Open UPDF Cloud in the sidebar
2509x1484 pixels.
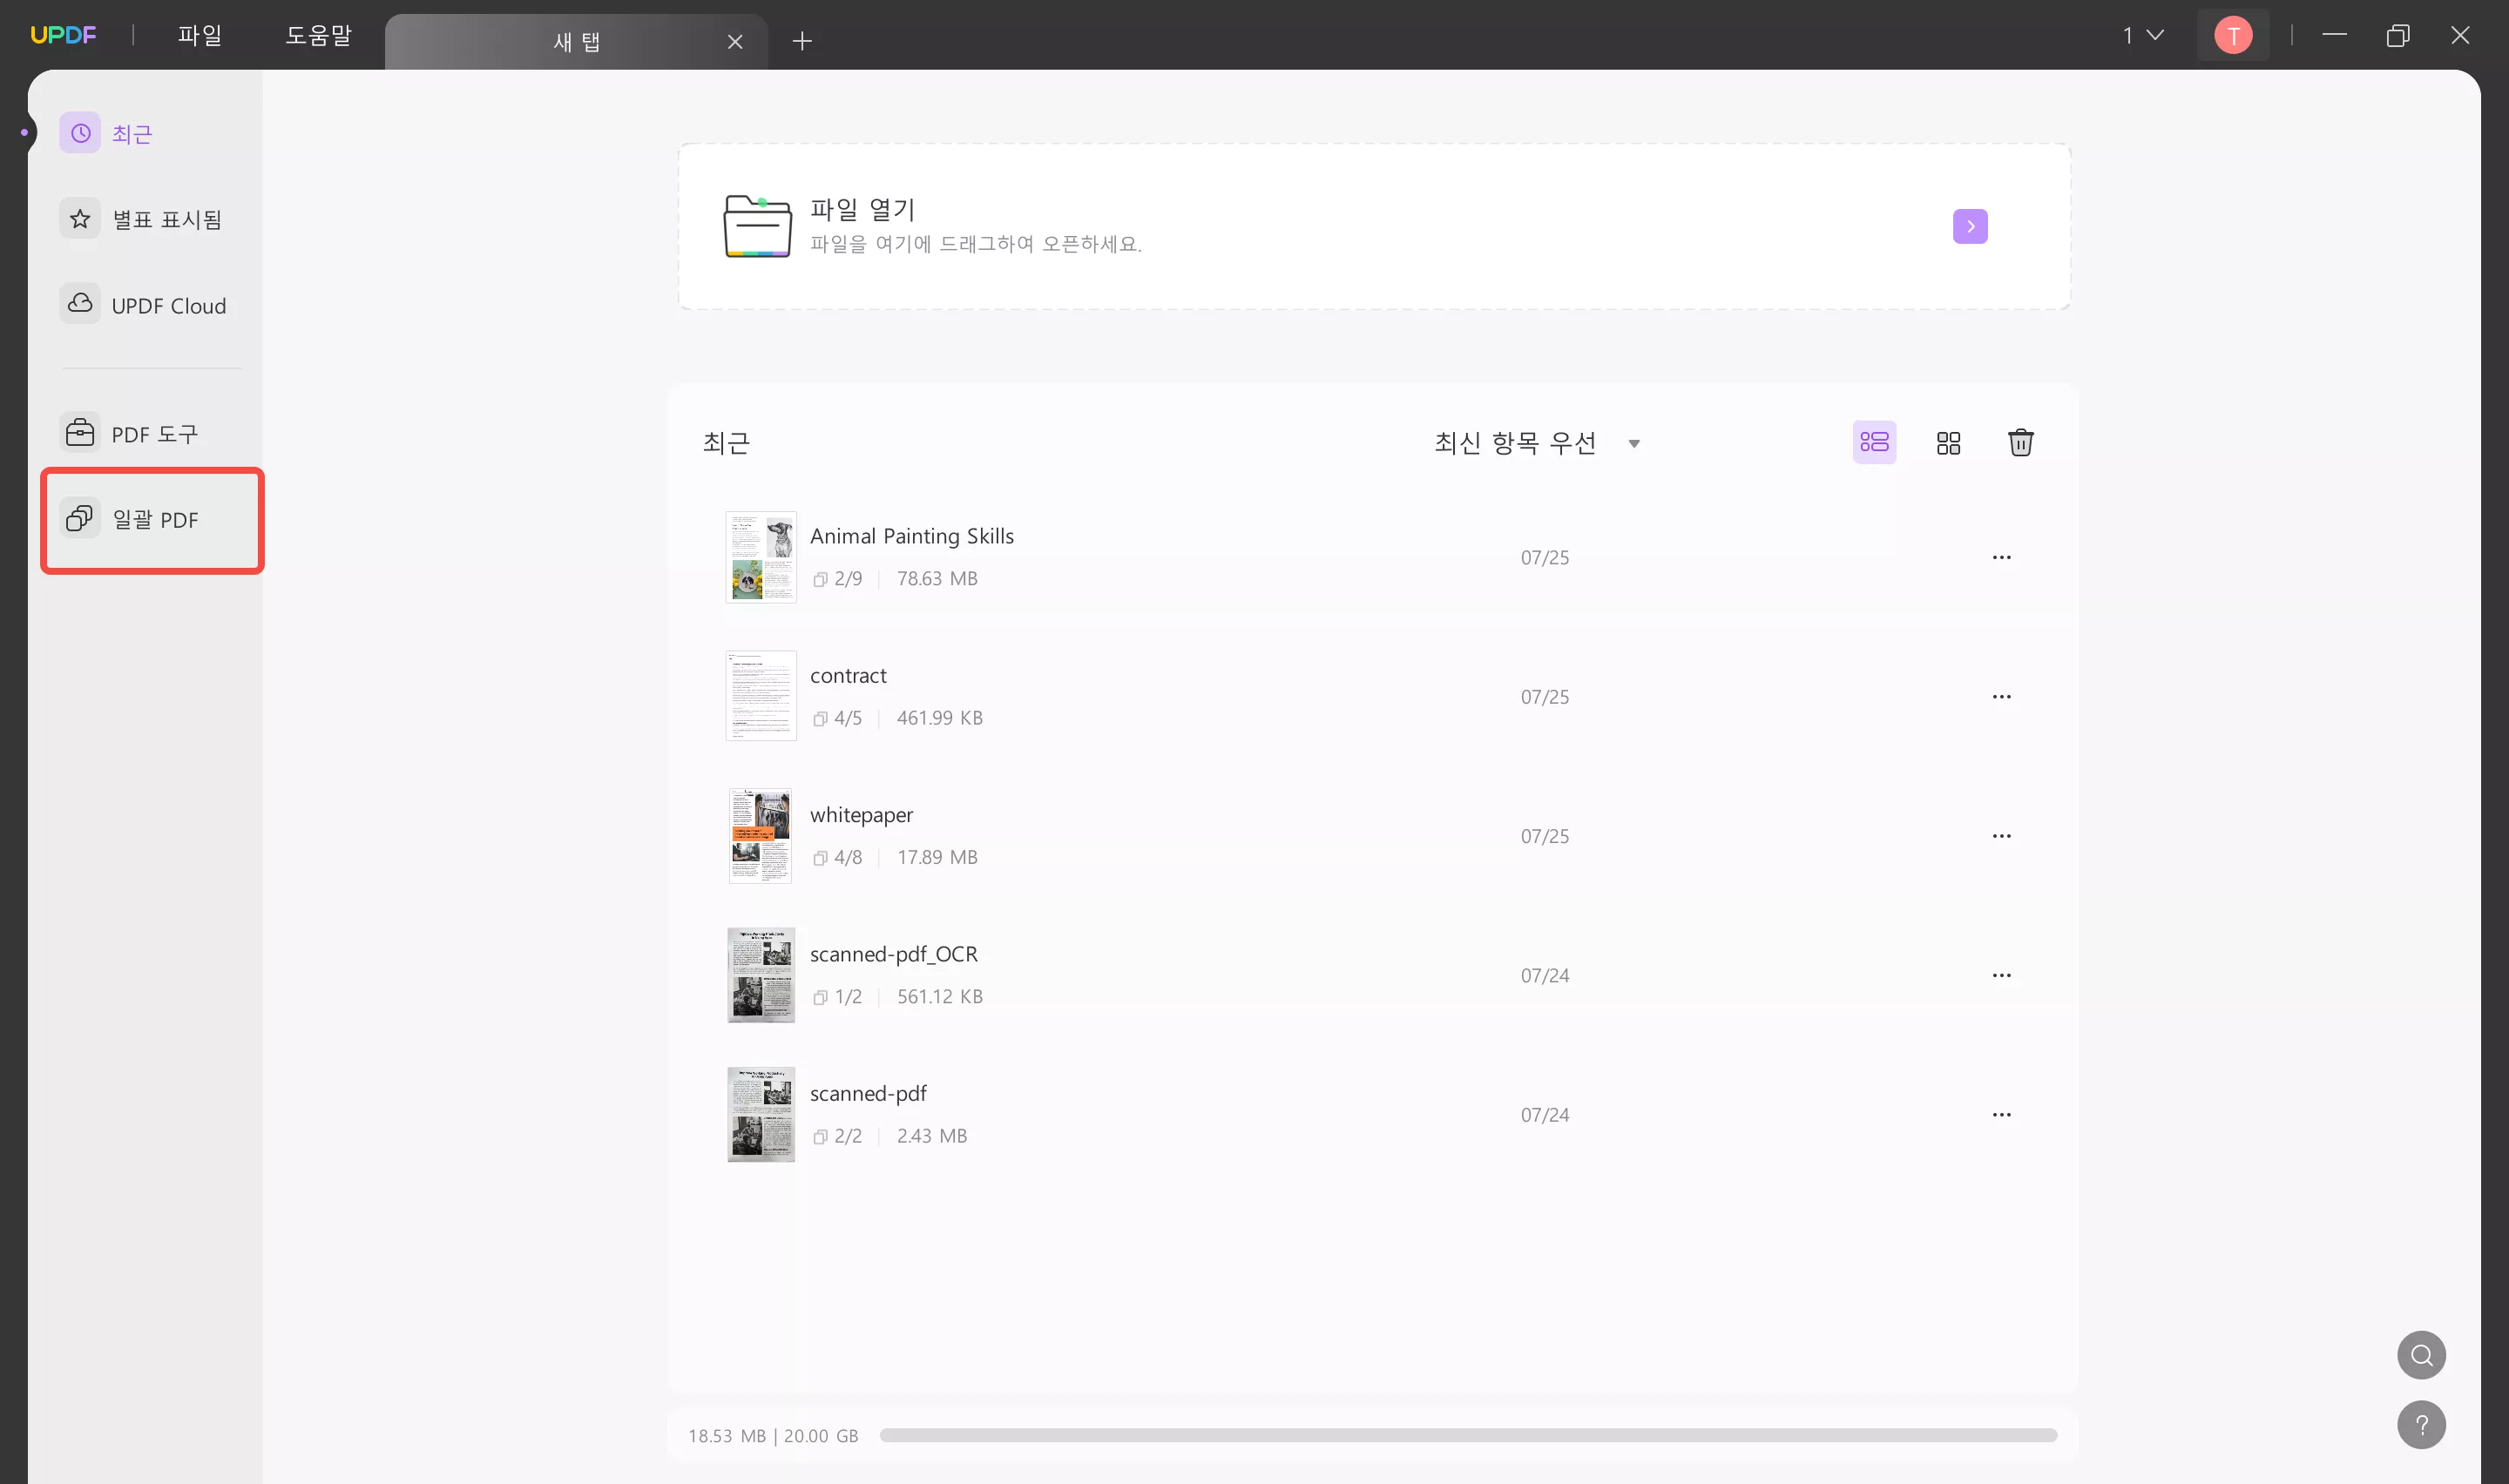pyautogui.click(x=143, y=305)
